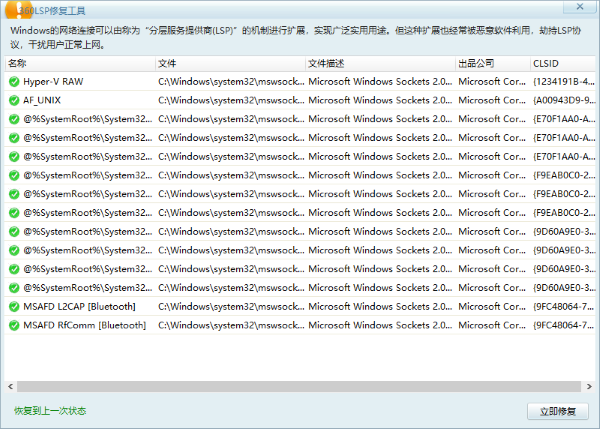Click the horizontal scrollbar left arrow
Screen dimensions: 600x429
click(x=10, y=387)
